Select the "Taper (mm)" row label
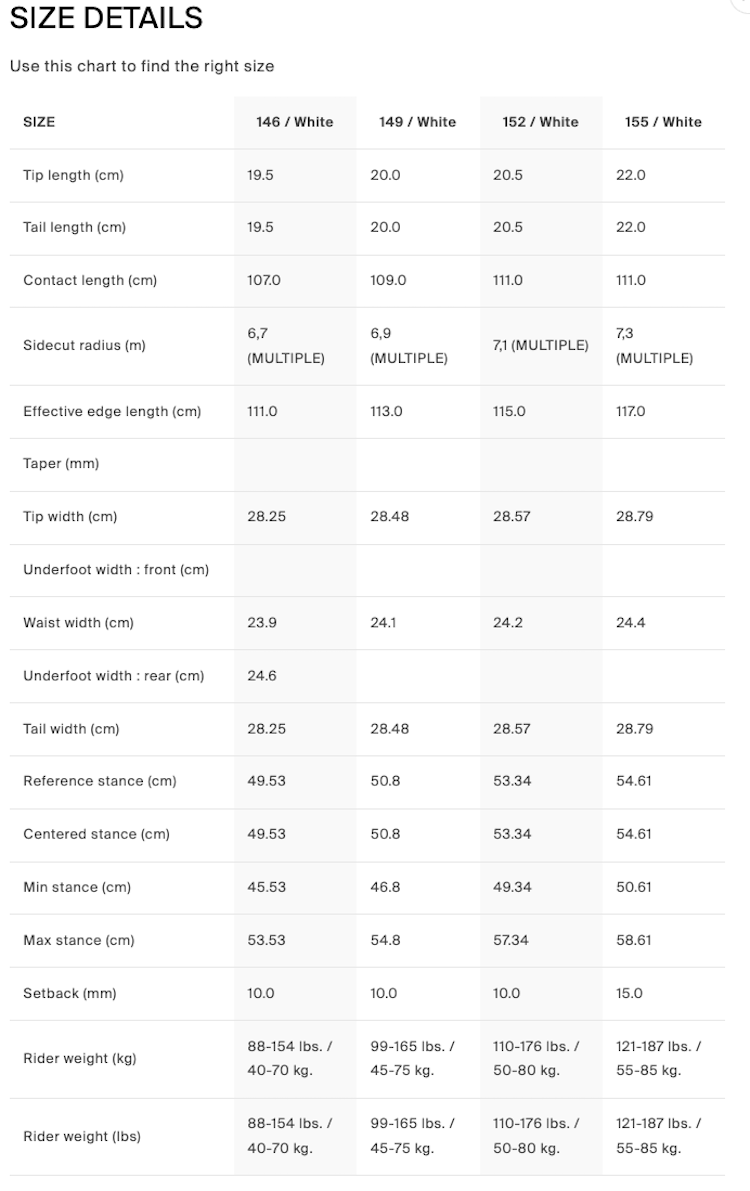The width and height of the screenshot is (750, 1191). (61, 464)
